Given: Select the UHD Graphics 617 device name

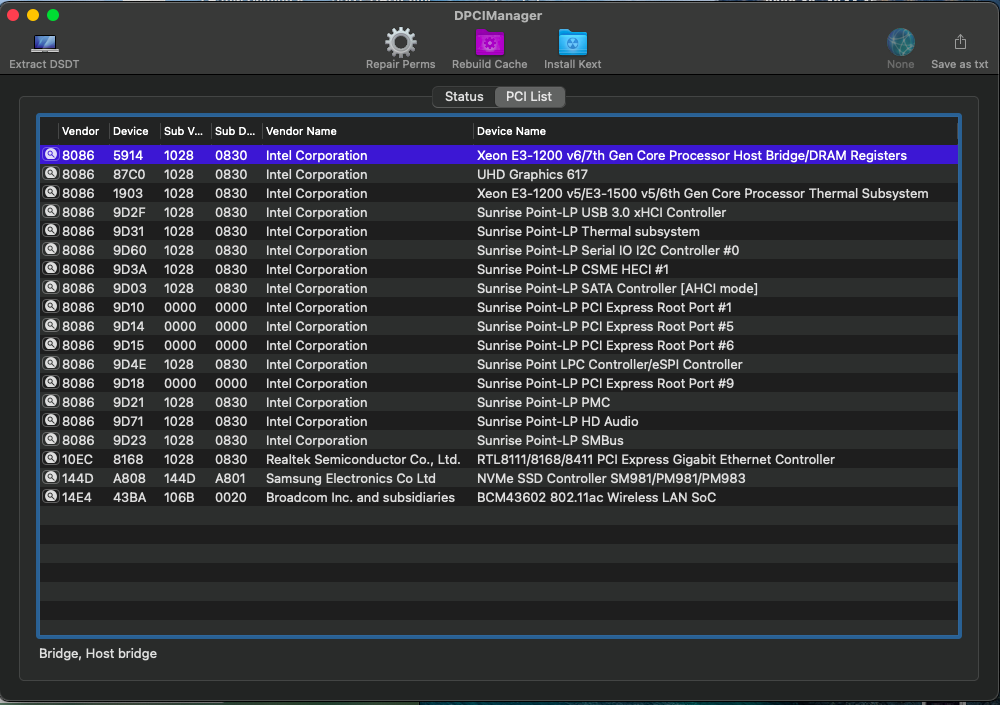Looking at the screenshot, I should (x=532, y=174).
